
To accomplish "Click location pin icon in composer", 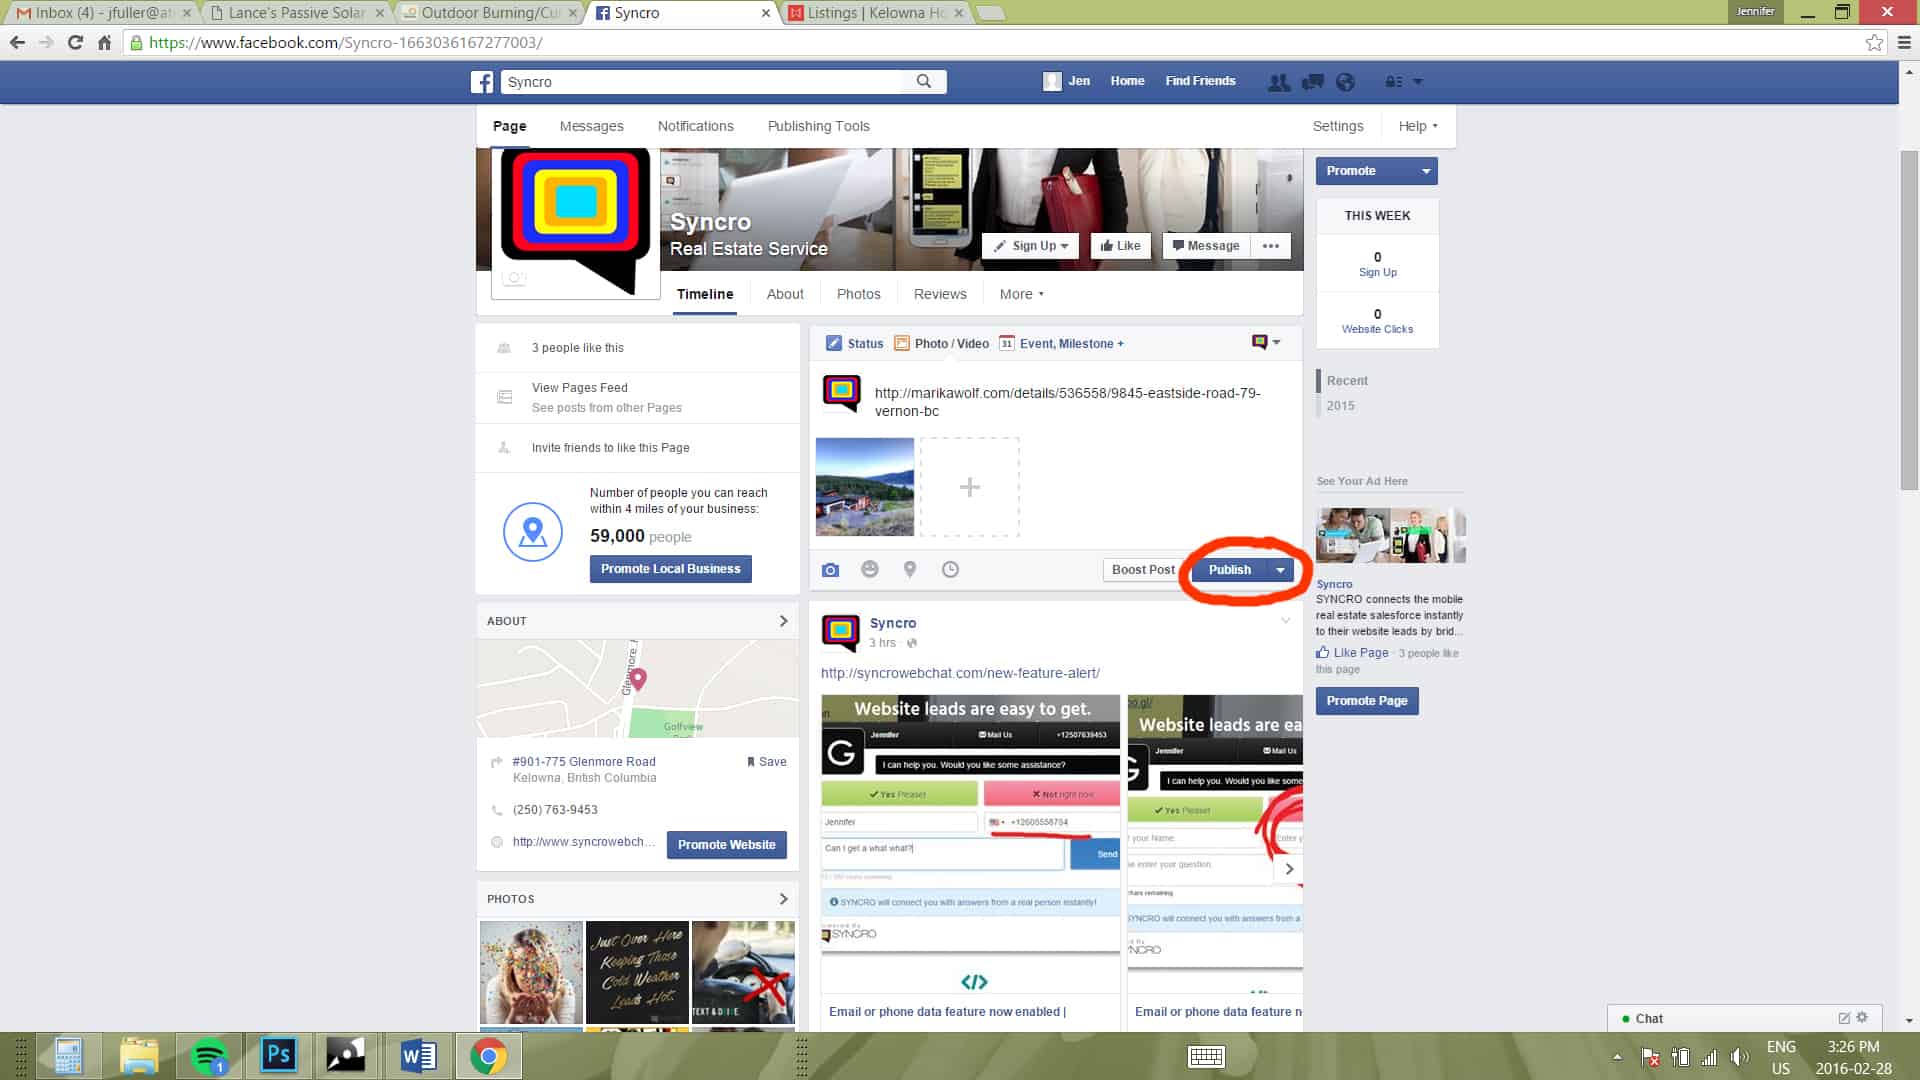I will point(910,569).
